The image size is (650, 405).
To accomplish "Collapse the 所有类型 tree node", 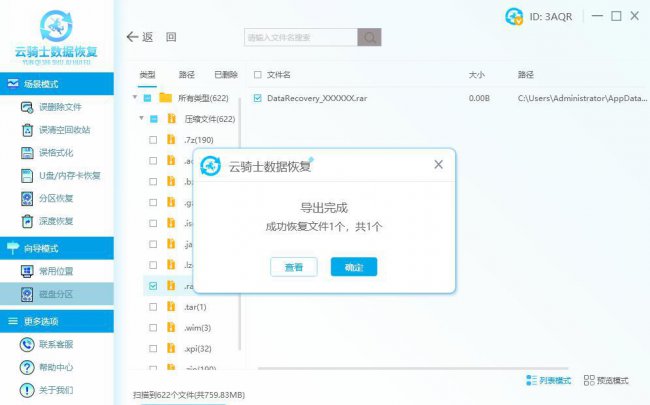I will click(x=135, y=97).
